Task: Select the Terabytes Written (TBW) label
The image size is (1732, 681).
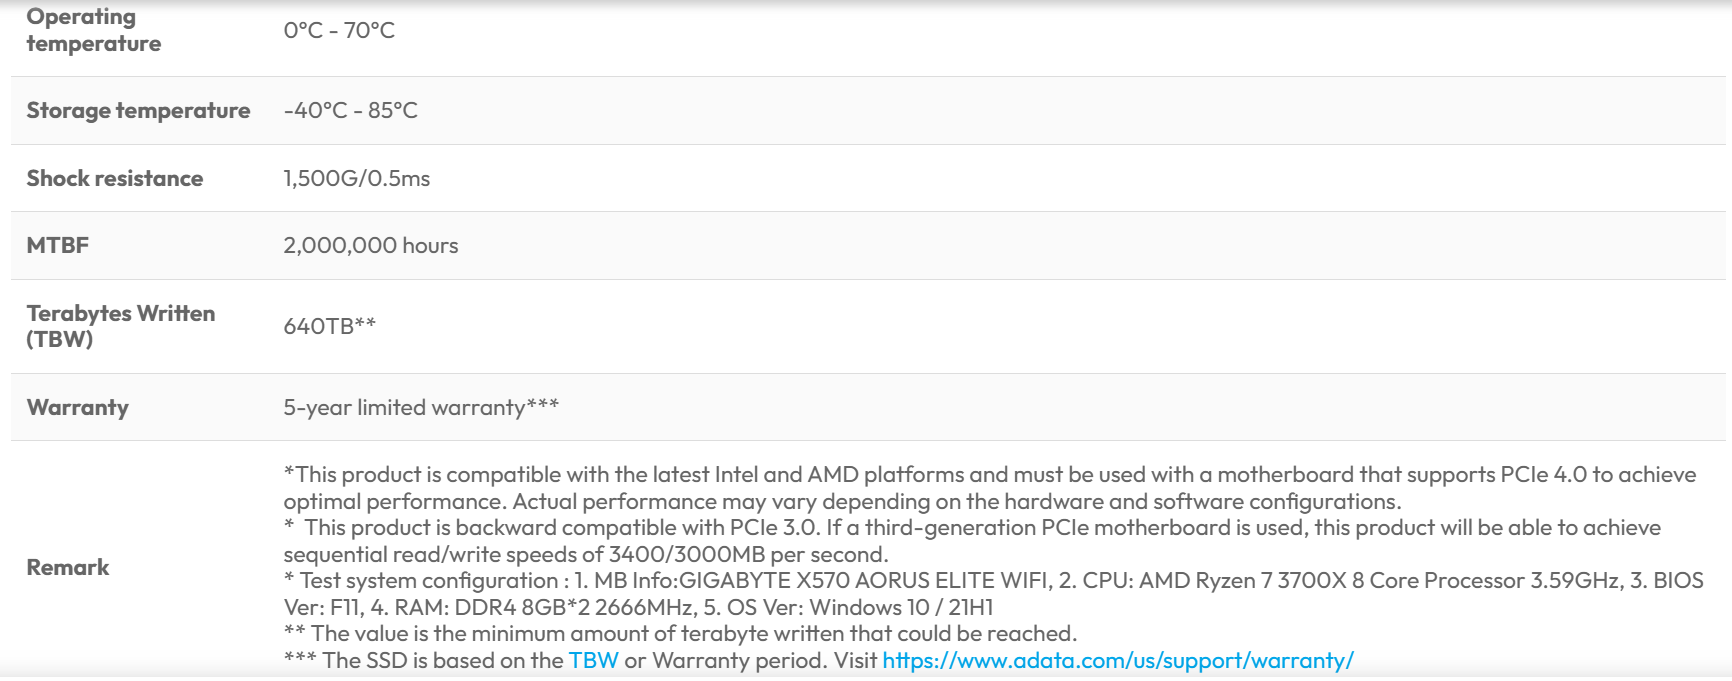Action: click(120, 326)
